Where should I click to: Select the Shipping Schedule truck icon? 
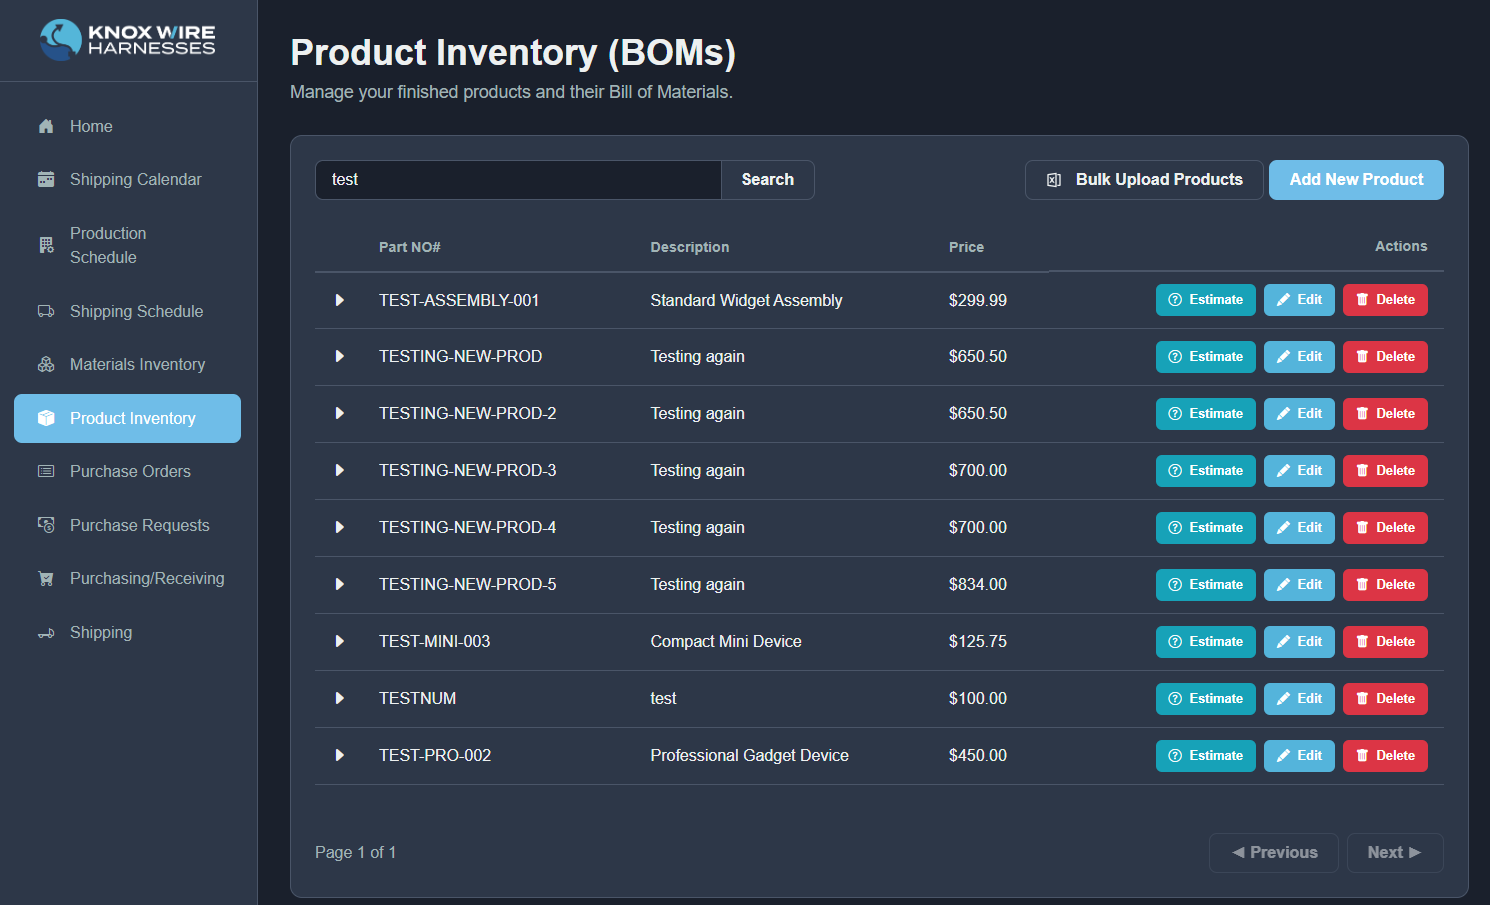coord(46,311)
